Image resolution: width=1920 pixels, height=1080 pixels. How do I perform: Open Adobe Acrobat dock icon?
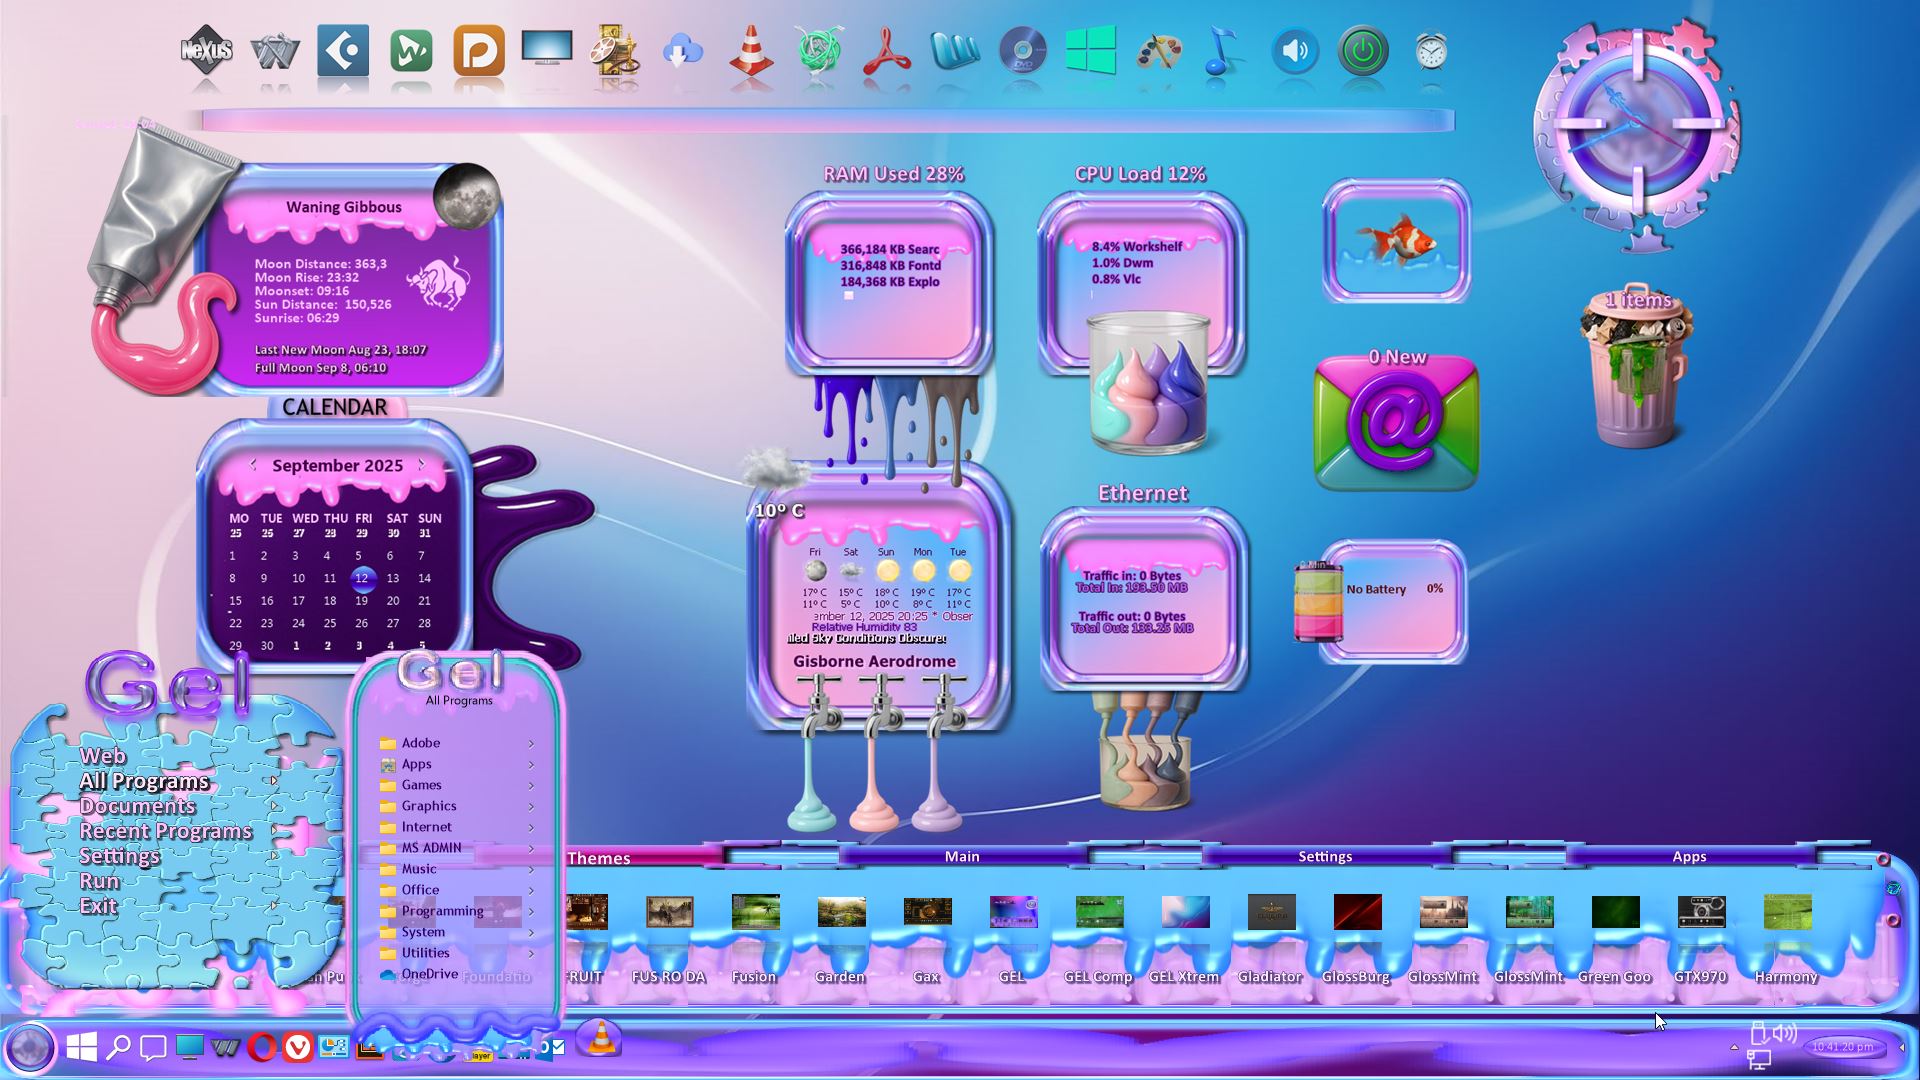(887, 50)
